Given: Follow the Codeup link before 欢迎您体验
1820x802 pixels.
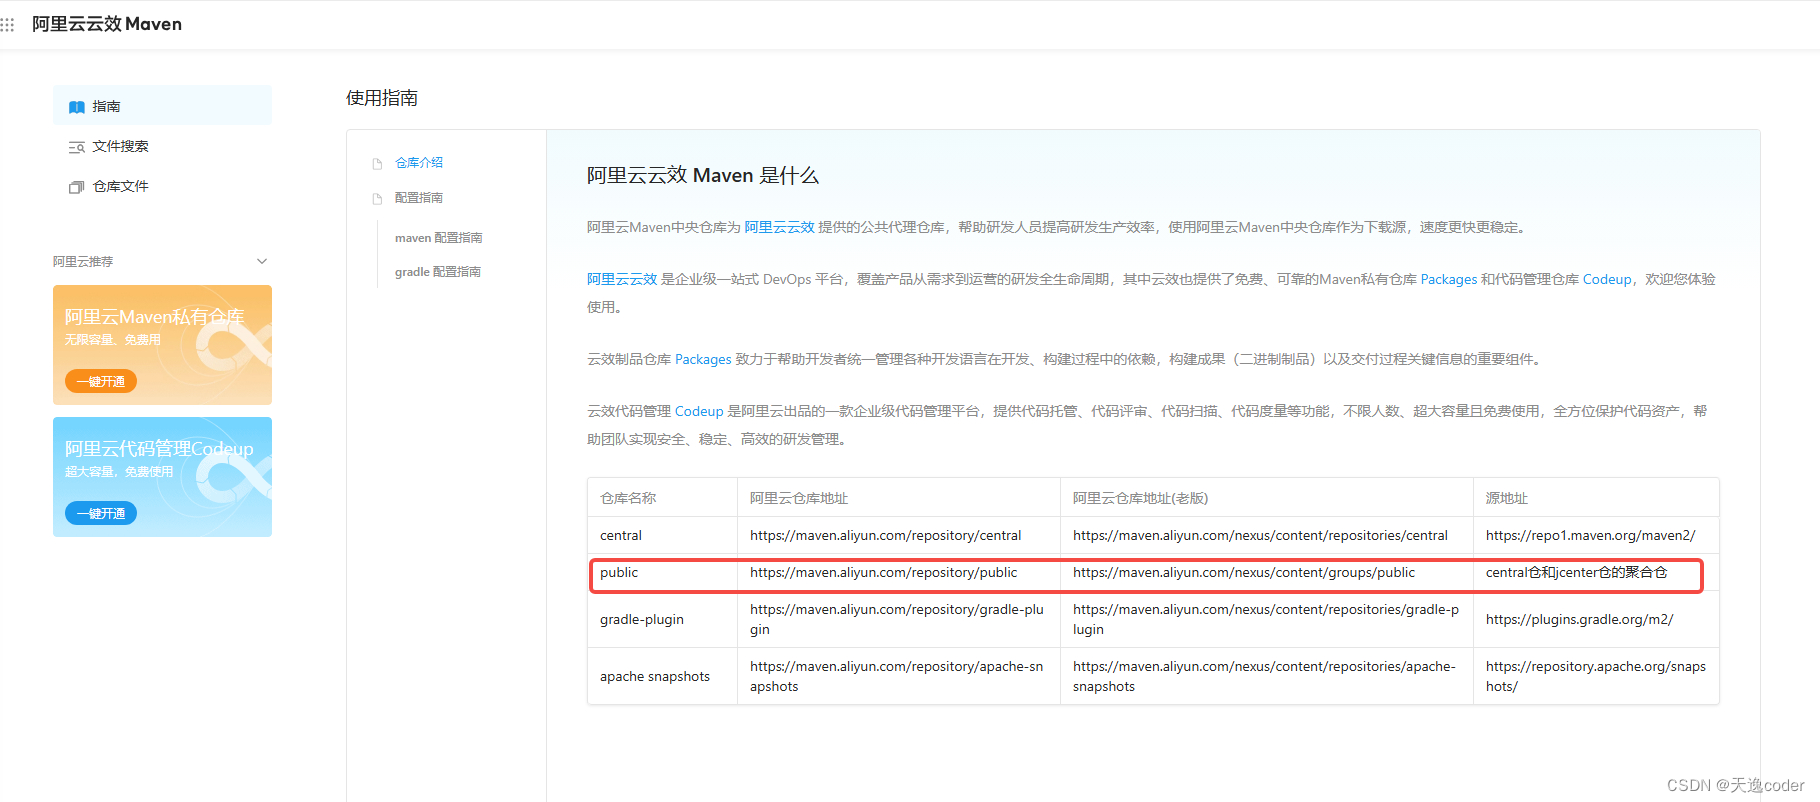Looking at the screenshot, I should coord(1607,279).
